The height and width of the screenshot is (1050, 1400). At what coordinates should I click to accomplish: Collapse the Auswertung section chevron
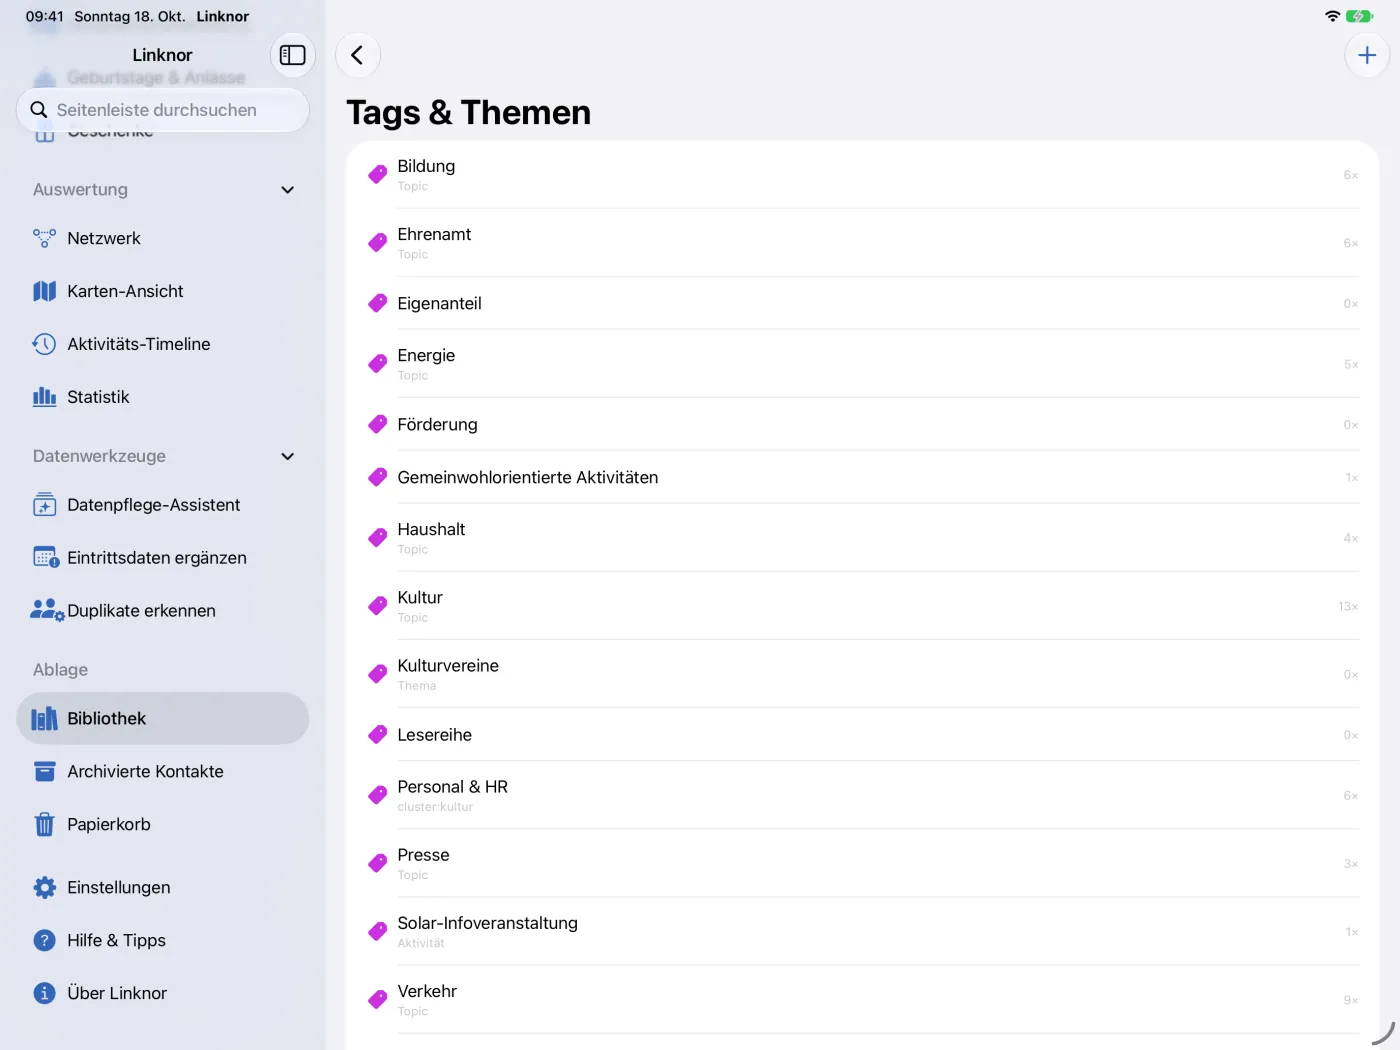(288, 190)
